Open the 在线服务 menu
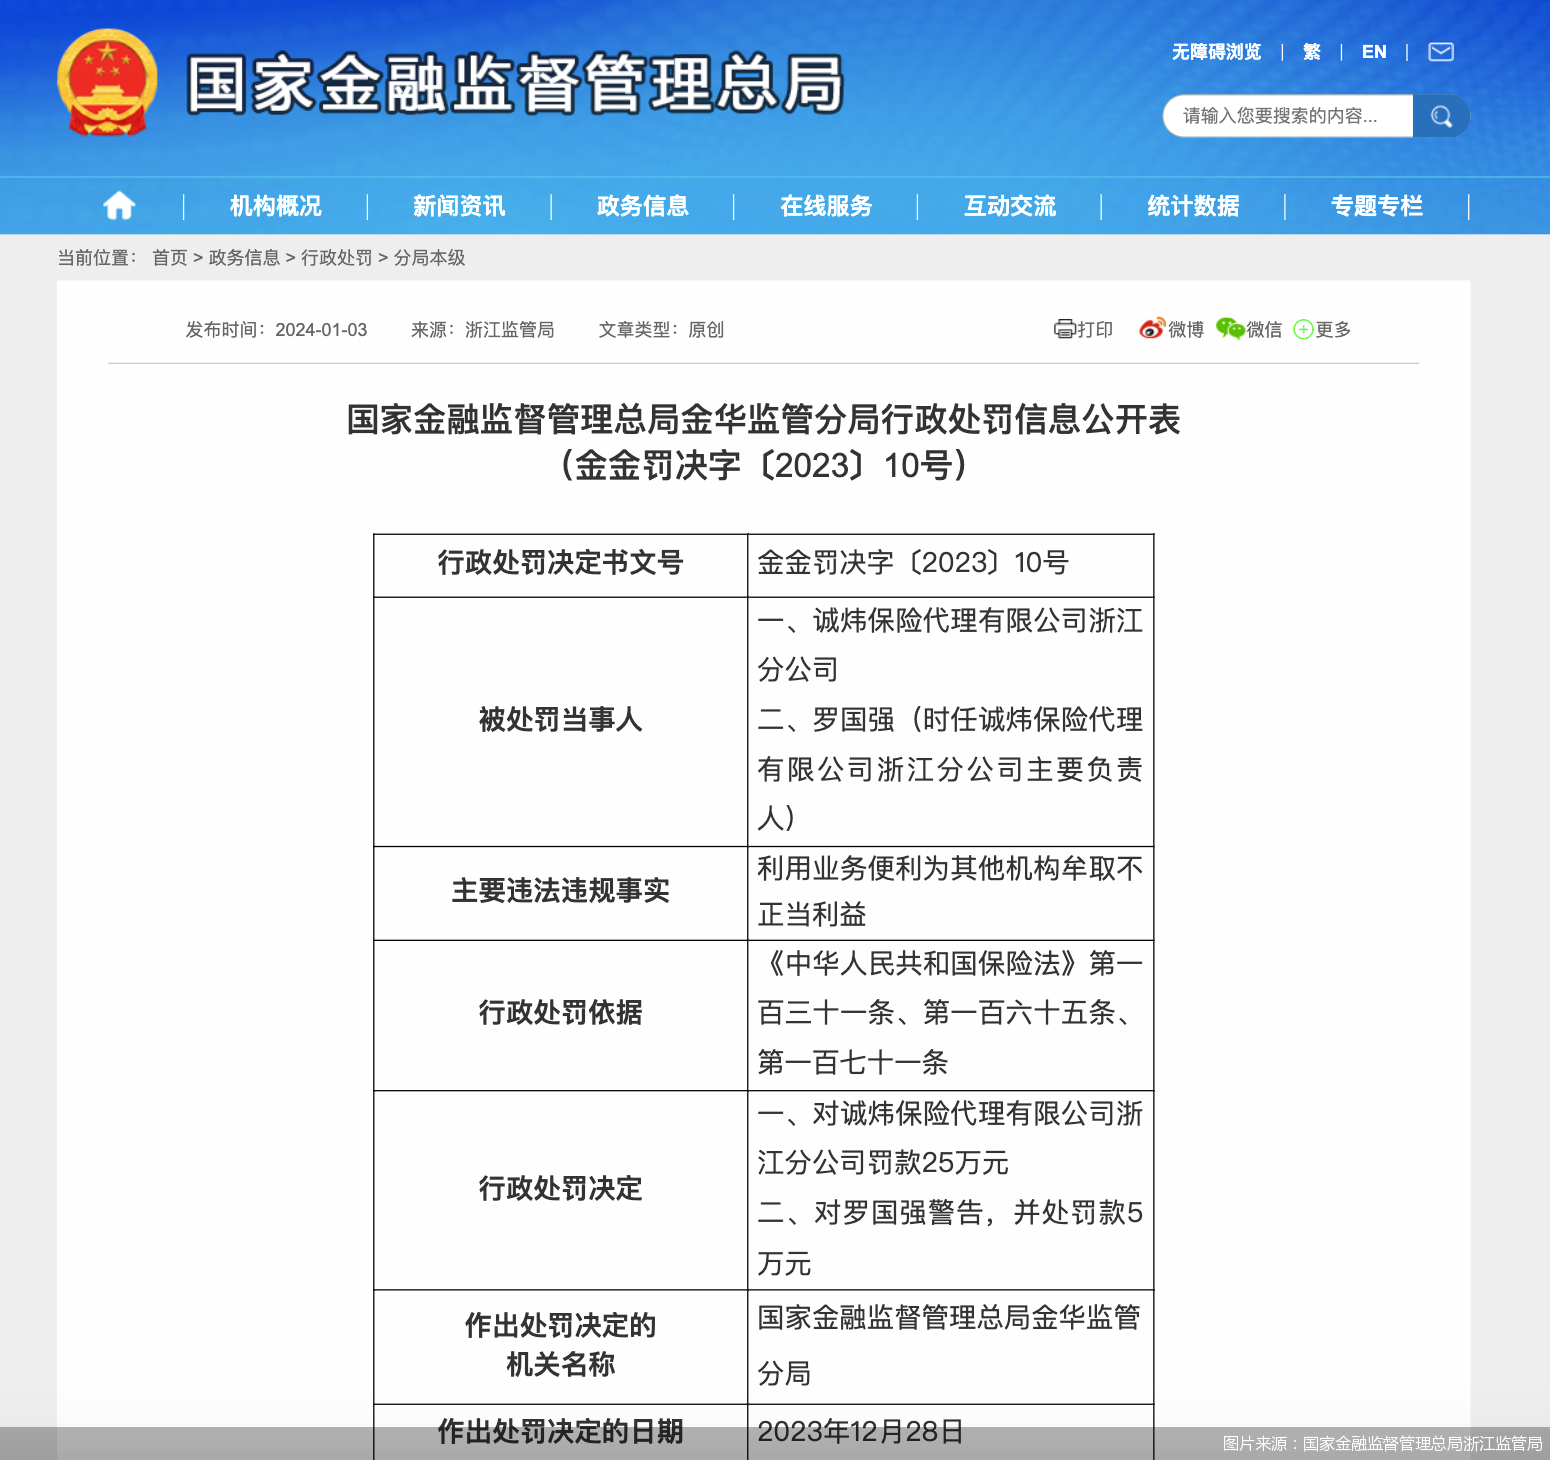The height and width of the screenshot is (1460, 1550). 826,206
